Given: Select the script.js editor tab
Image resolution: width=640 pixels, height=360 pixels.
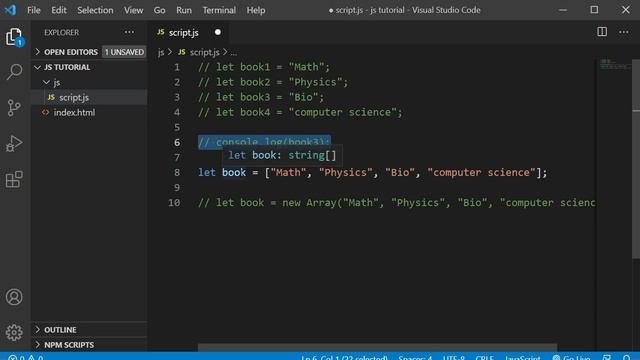Looking at the screenshot, I should (189, 32).
